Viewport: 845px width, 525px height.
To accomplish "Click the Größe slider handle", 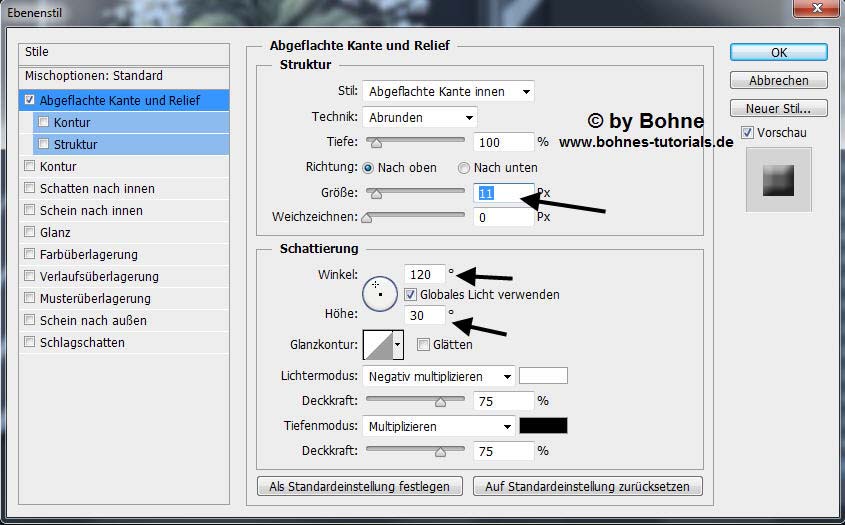I will [376, 194].
